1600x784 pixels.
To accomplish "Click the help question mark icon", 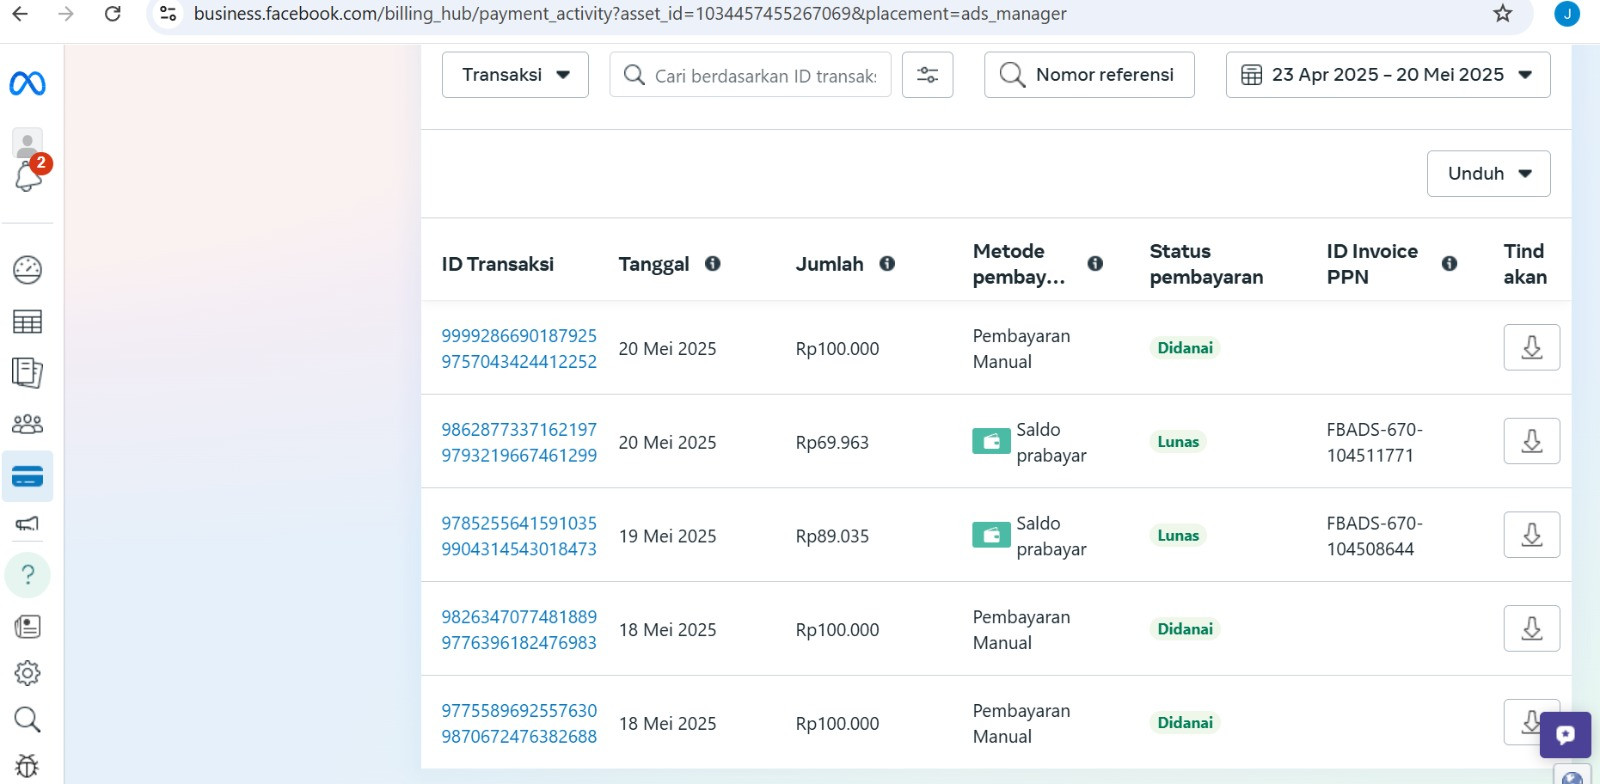I will pyautogui.click(x=27, y=575).
